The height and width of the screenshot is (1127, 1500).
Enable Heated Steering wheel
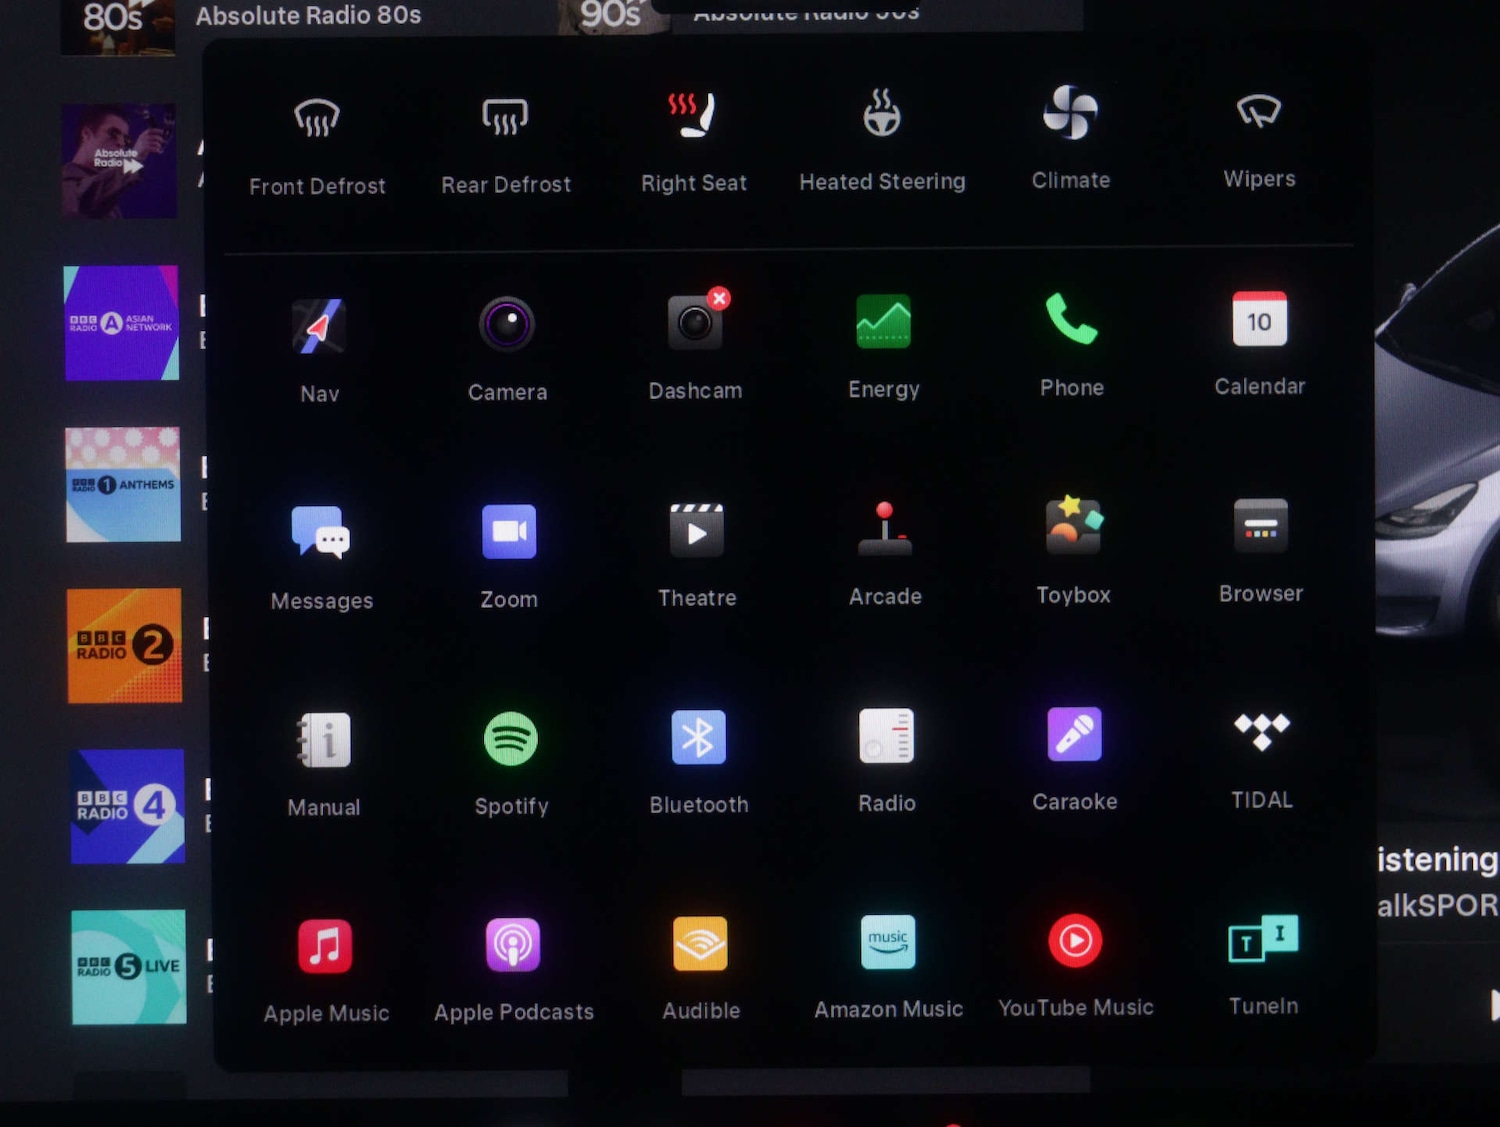click(x=882, y=114)
